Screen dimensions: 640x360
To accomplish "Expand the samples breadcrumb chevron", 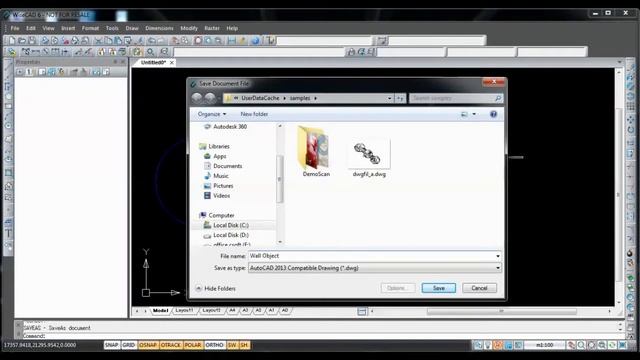I will [x=316, y=98].
